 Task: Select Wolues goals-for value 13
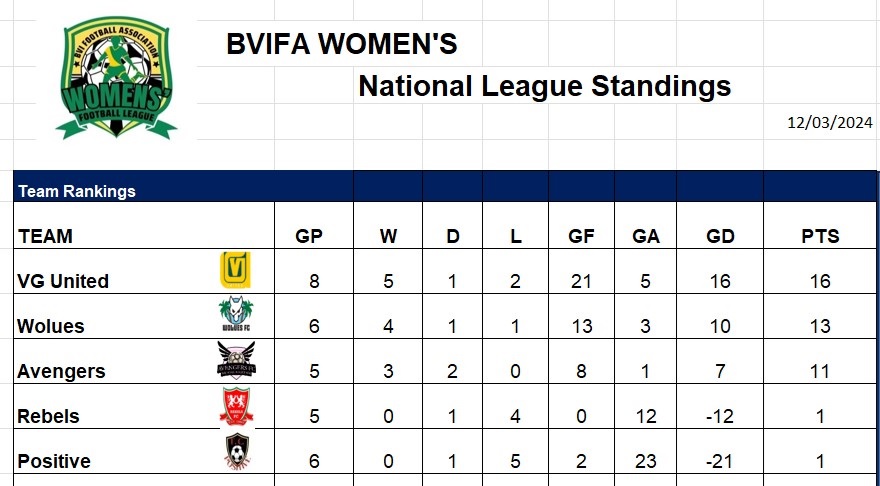coord(581,326)
